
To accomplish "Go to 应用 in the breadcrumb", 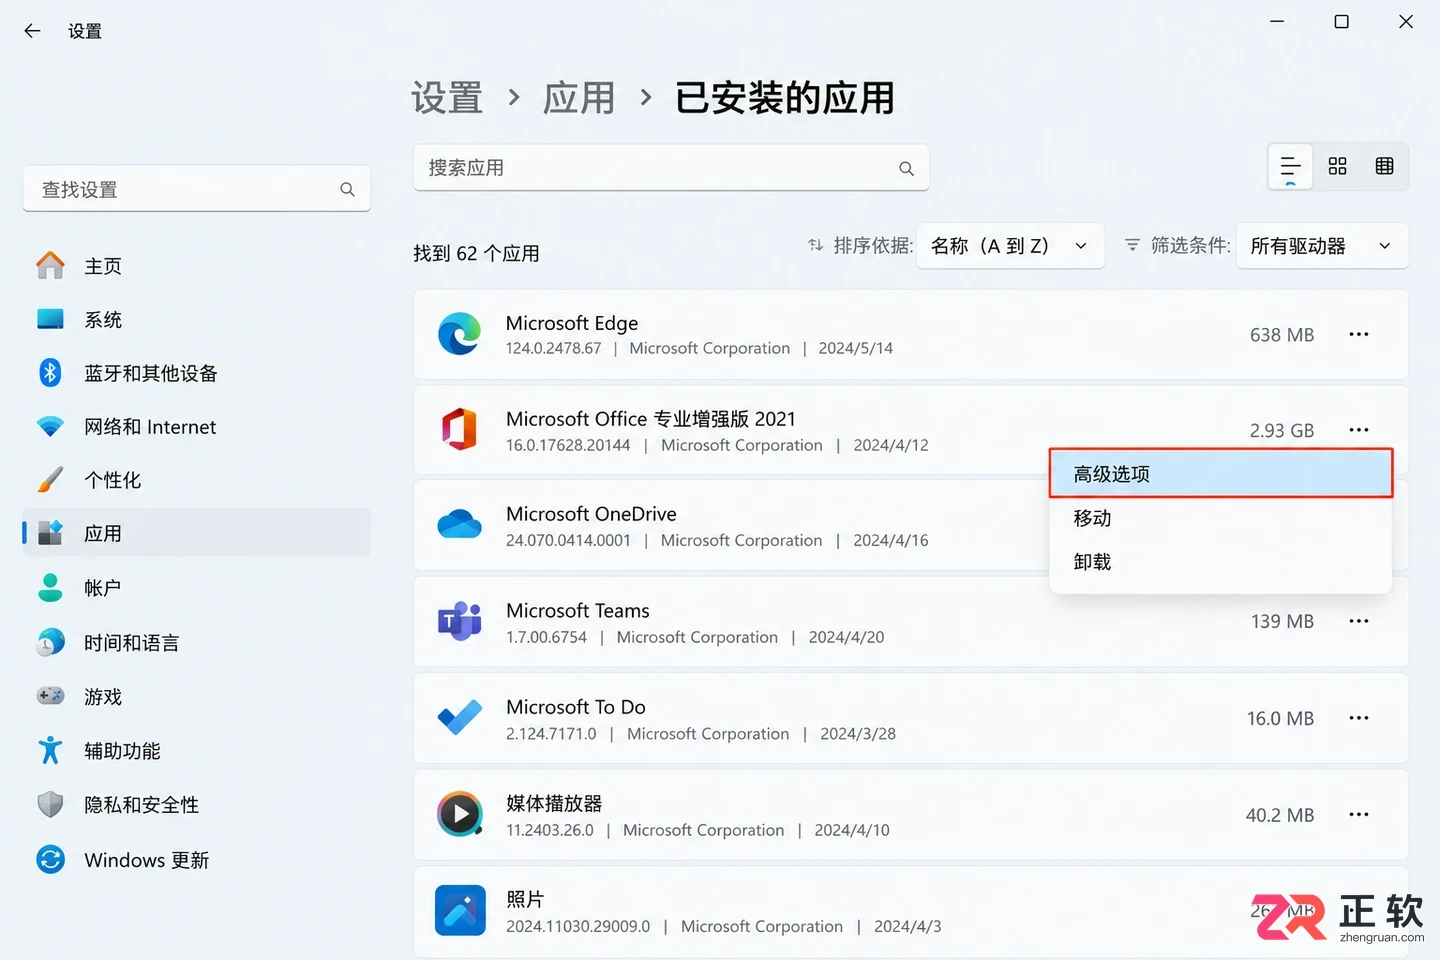I will click(x=579, y=98).
